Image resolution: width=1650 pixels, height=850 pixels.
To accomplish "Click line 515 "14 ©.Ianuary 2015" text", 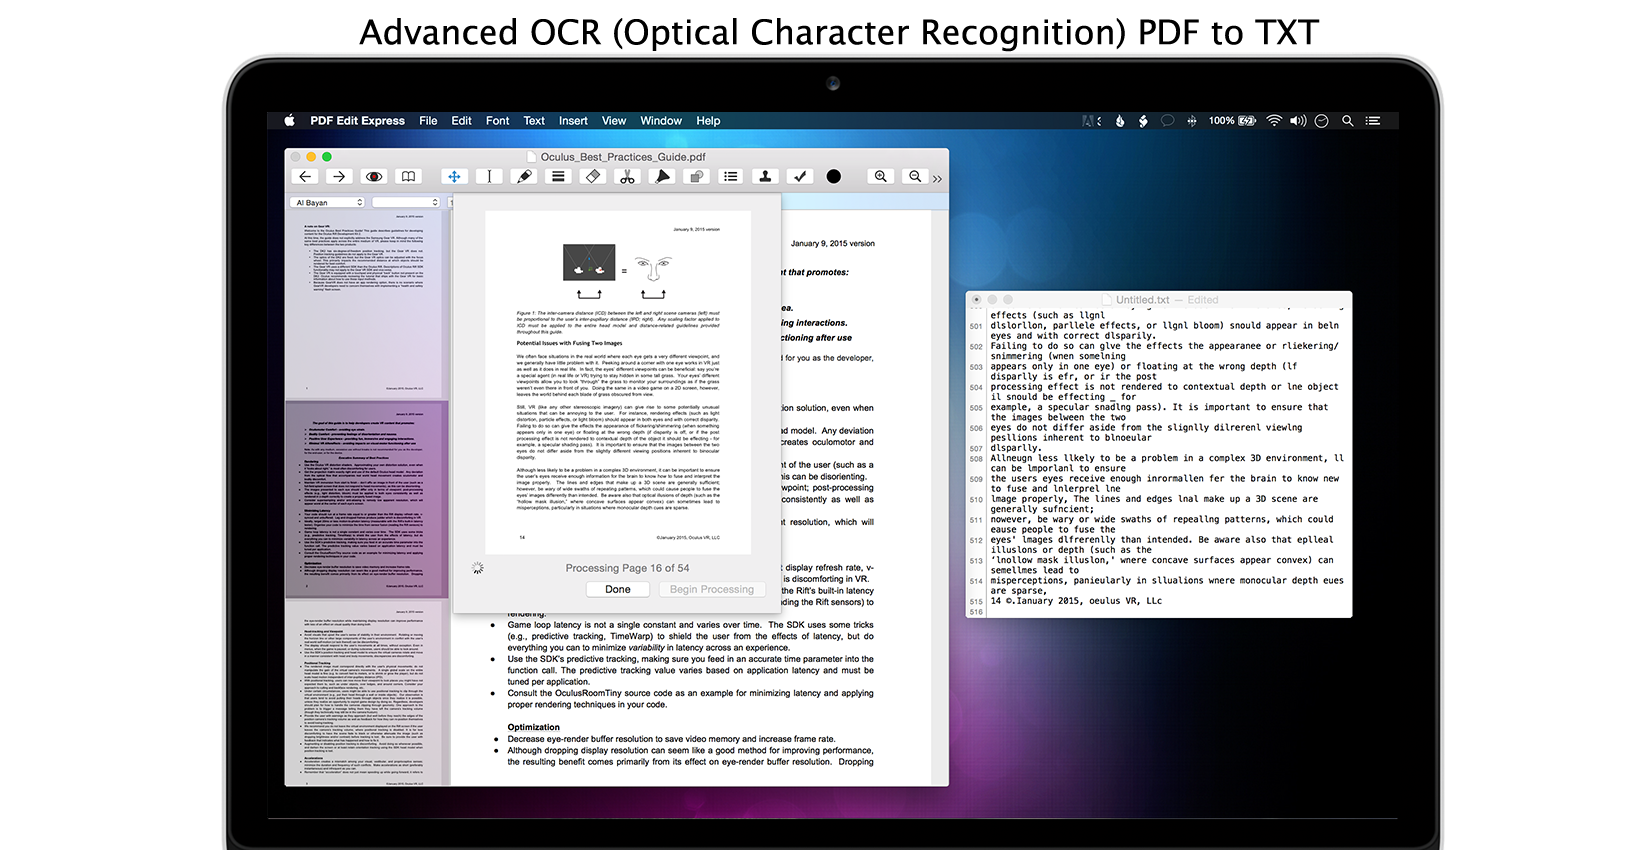I will point(1076,601).
